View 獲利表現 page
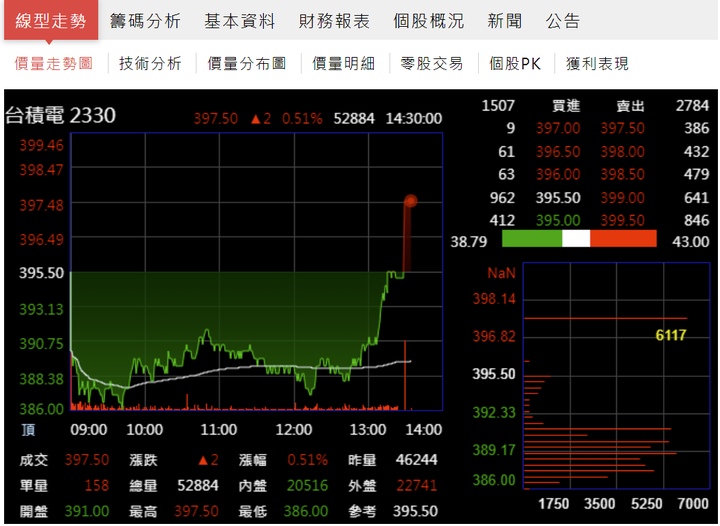This screenshot has width=720, height=526. pyautogui.click(x=597, y=63)
